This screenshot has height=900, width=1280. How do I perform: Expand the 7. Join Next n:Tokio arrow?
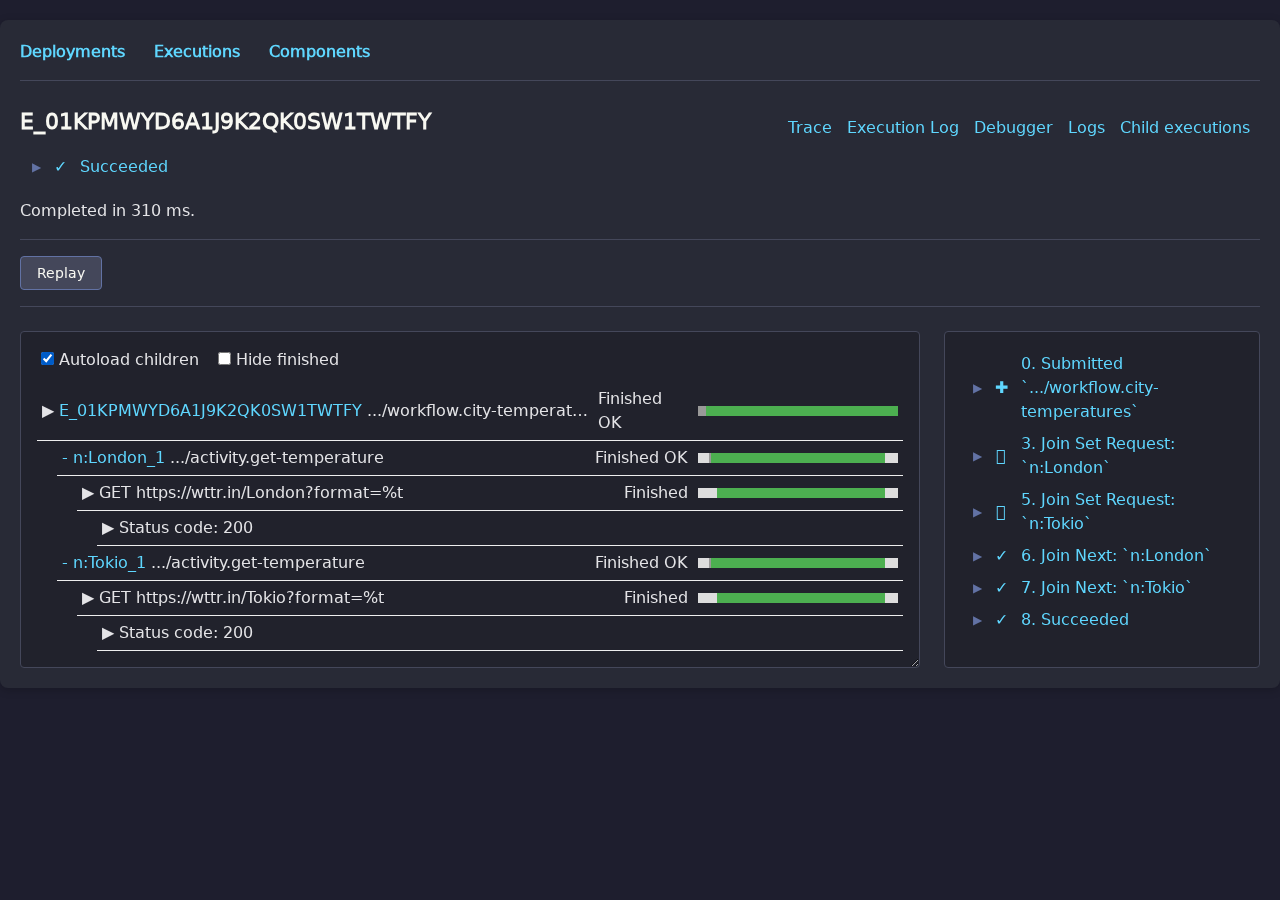(x=978, y=588)
